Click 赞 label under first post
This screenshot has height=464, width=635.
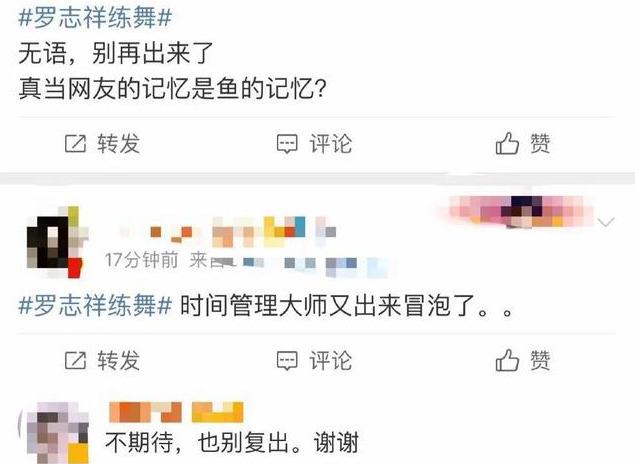tap(540, 144)
